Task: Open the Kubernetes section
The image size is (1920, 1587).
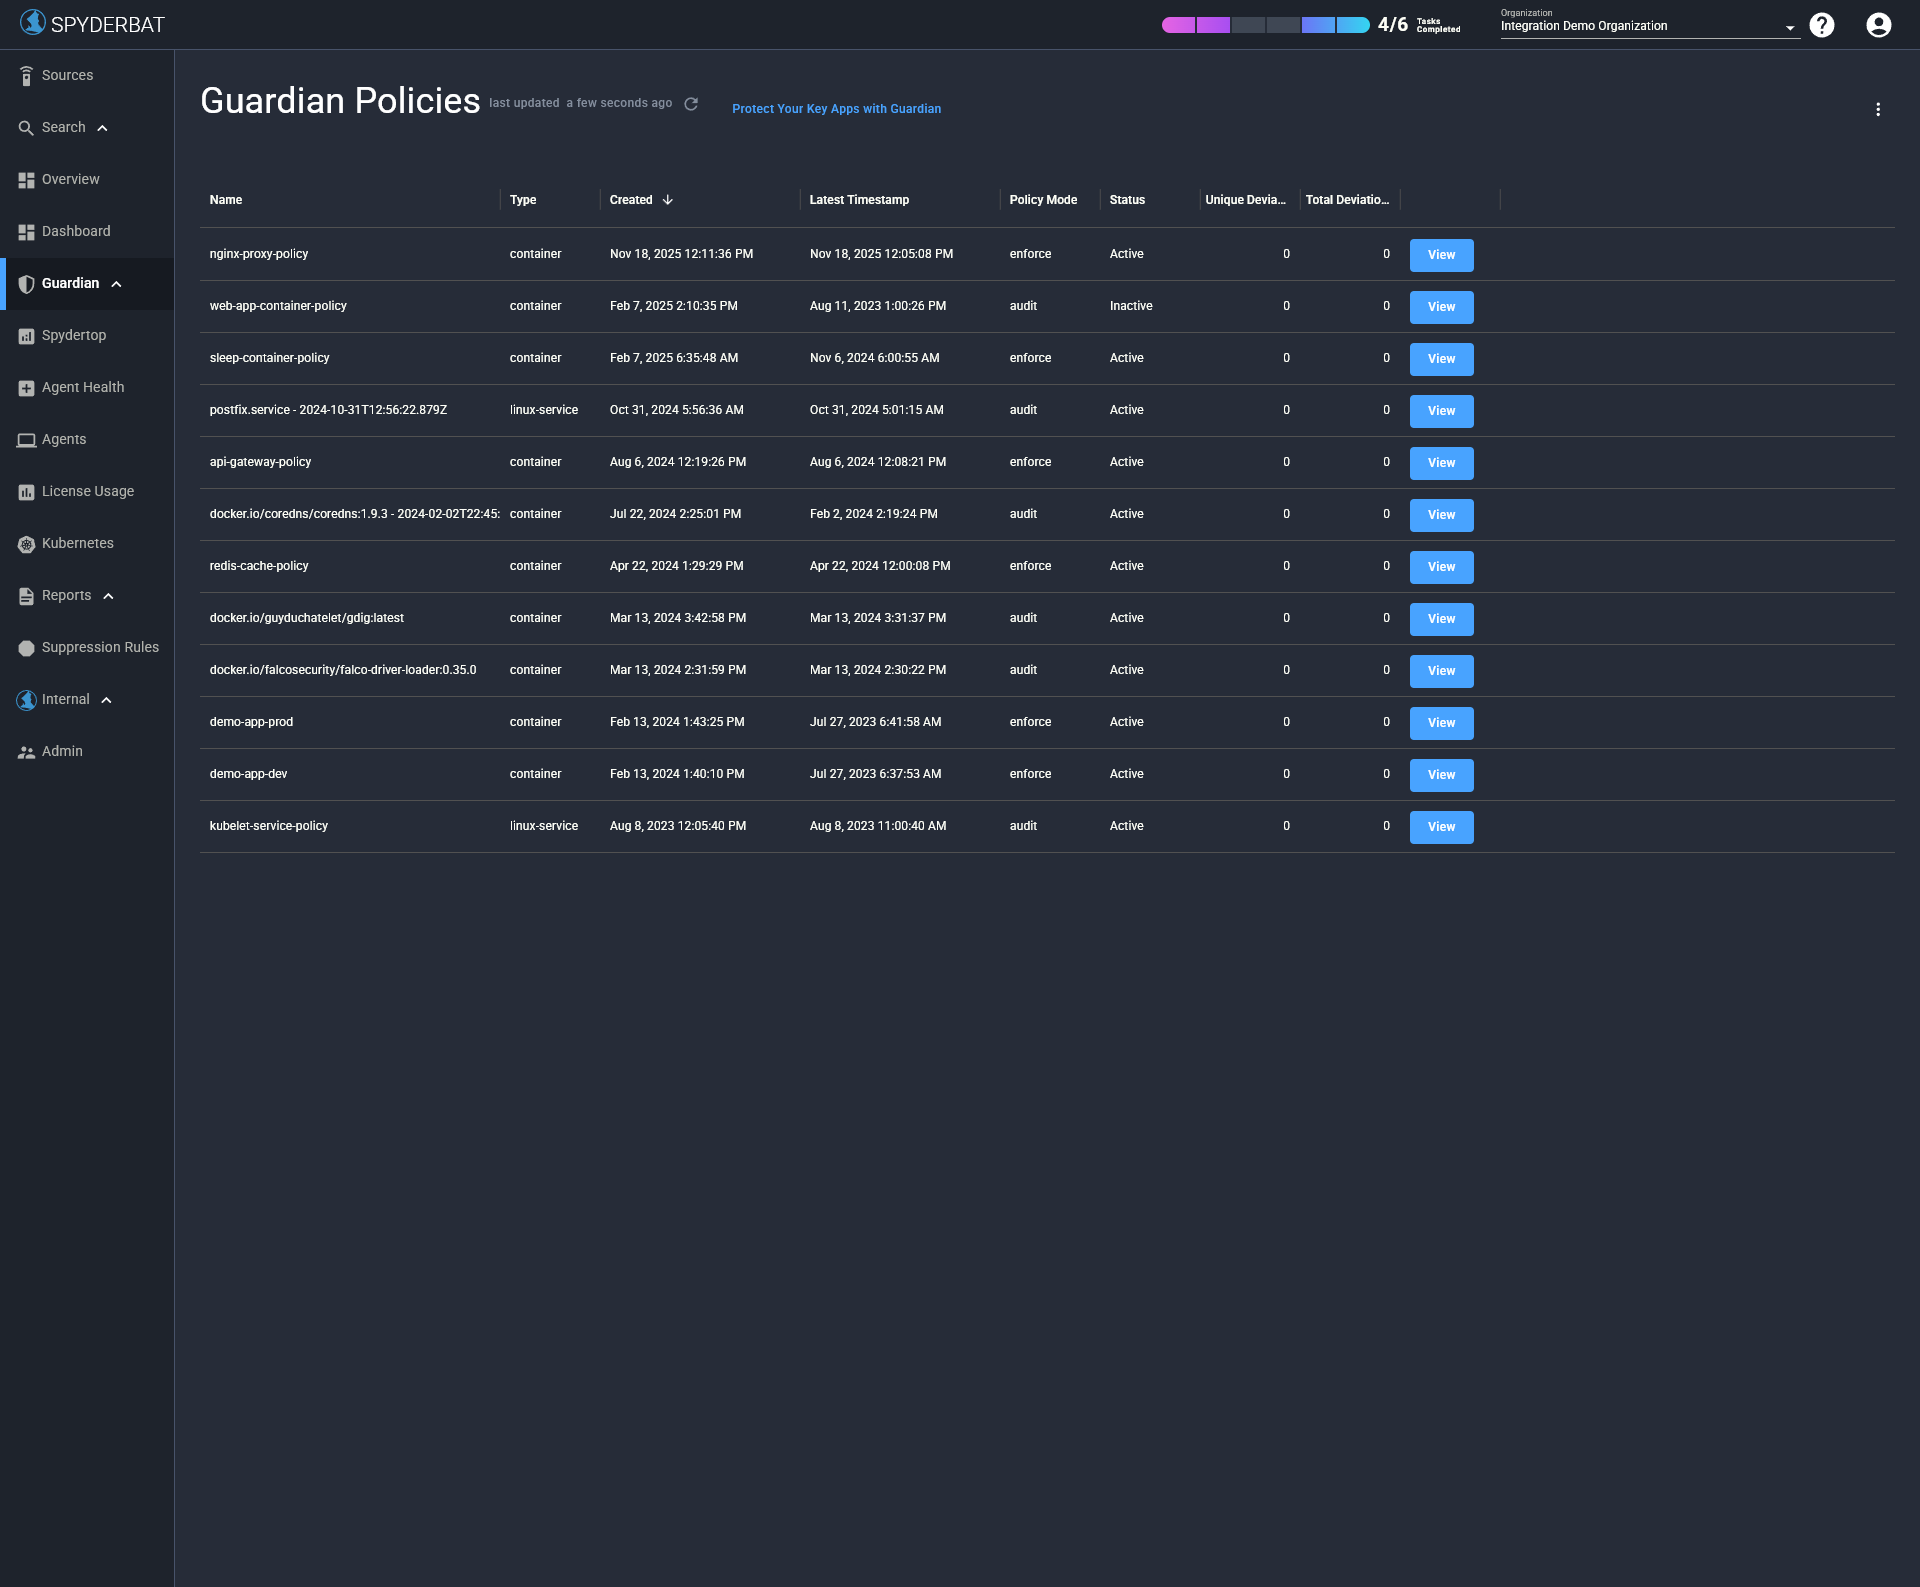Action: click(76, 543)
